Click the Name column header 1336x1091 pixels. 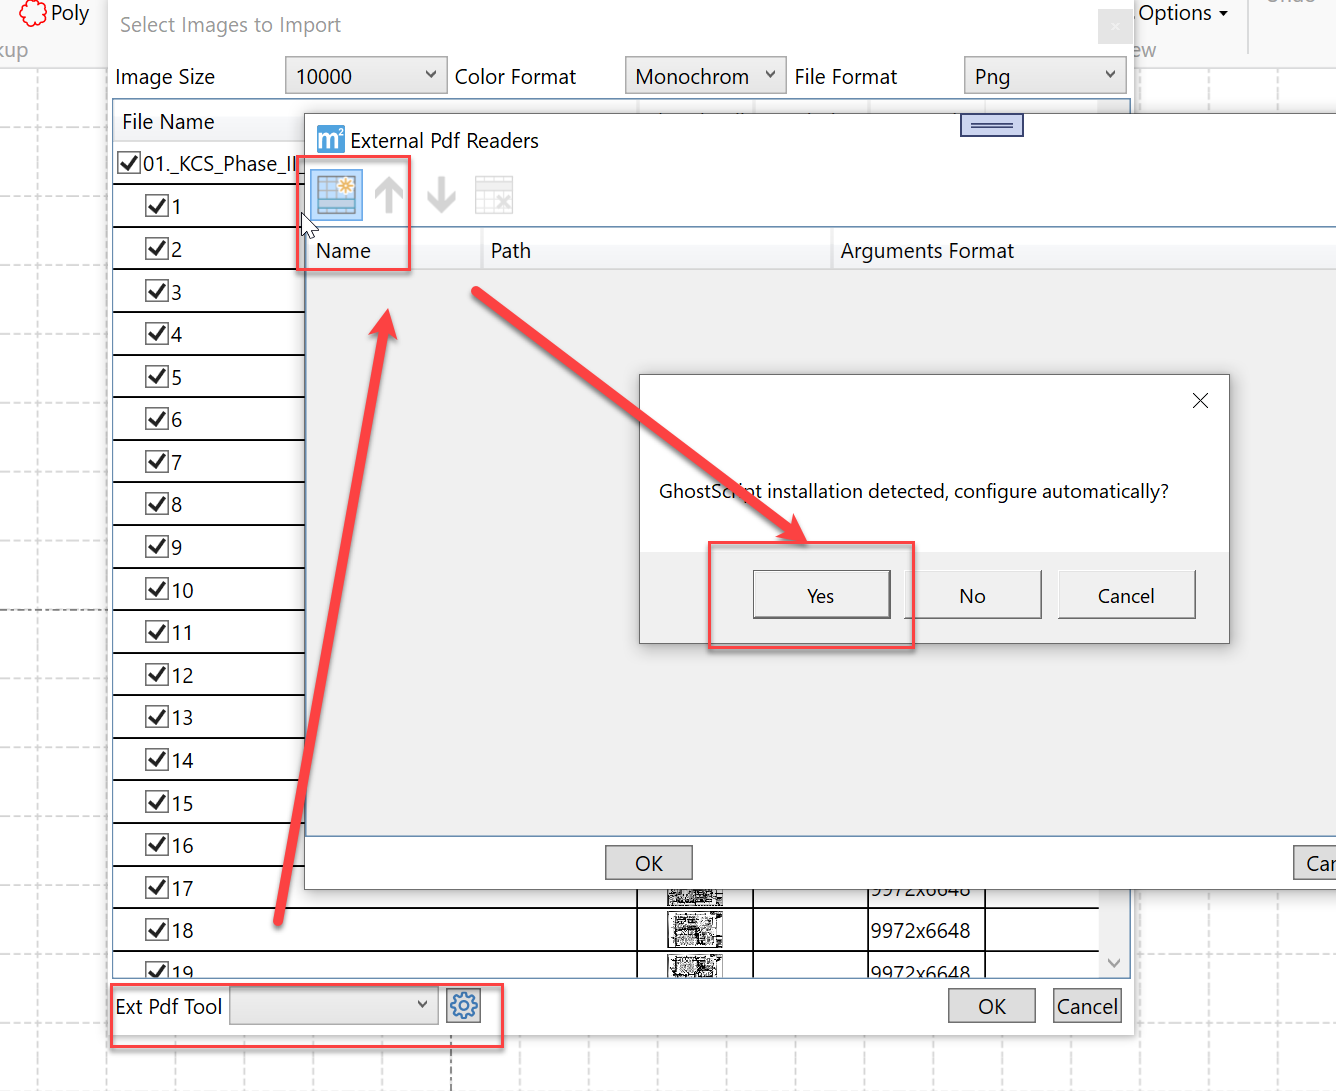pyautogui.click(x=393, y=250)
